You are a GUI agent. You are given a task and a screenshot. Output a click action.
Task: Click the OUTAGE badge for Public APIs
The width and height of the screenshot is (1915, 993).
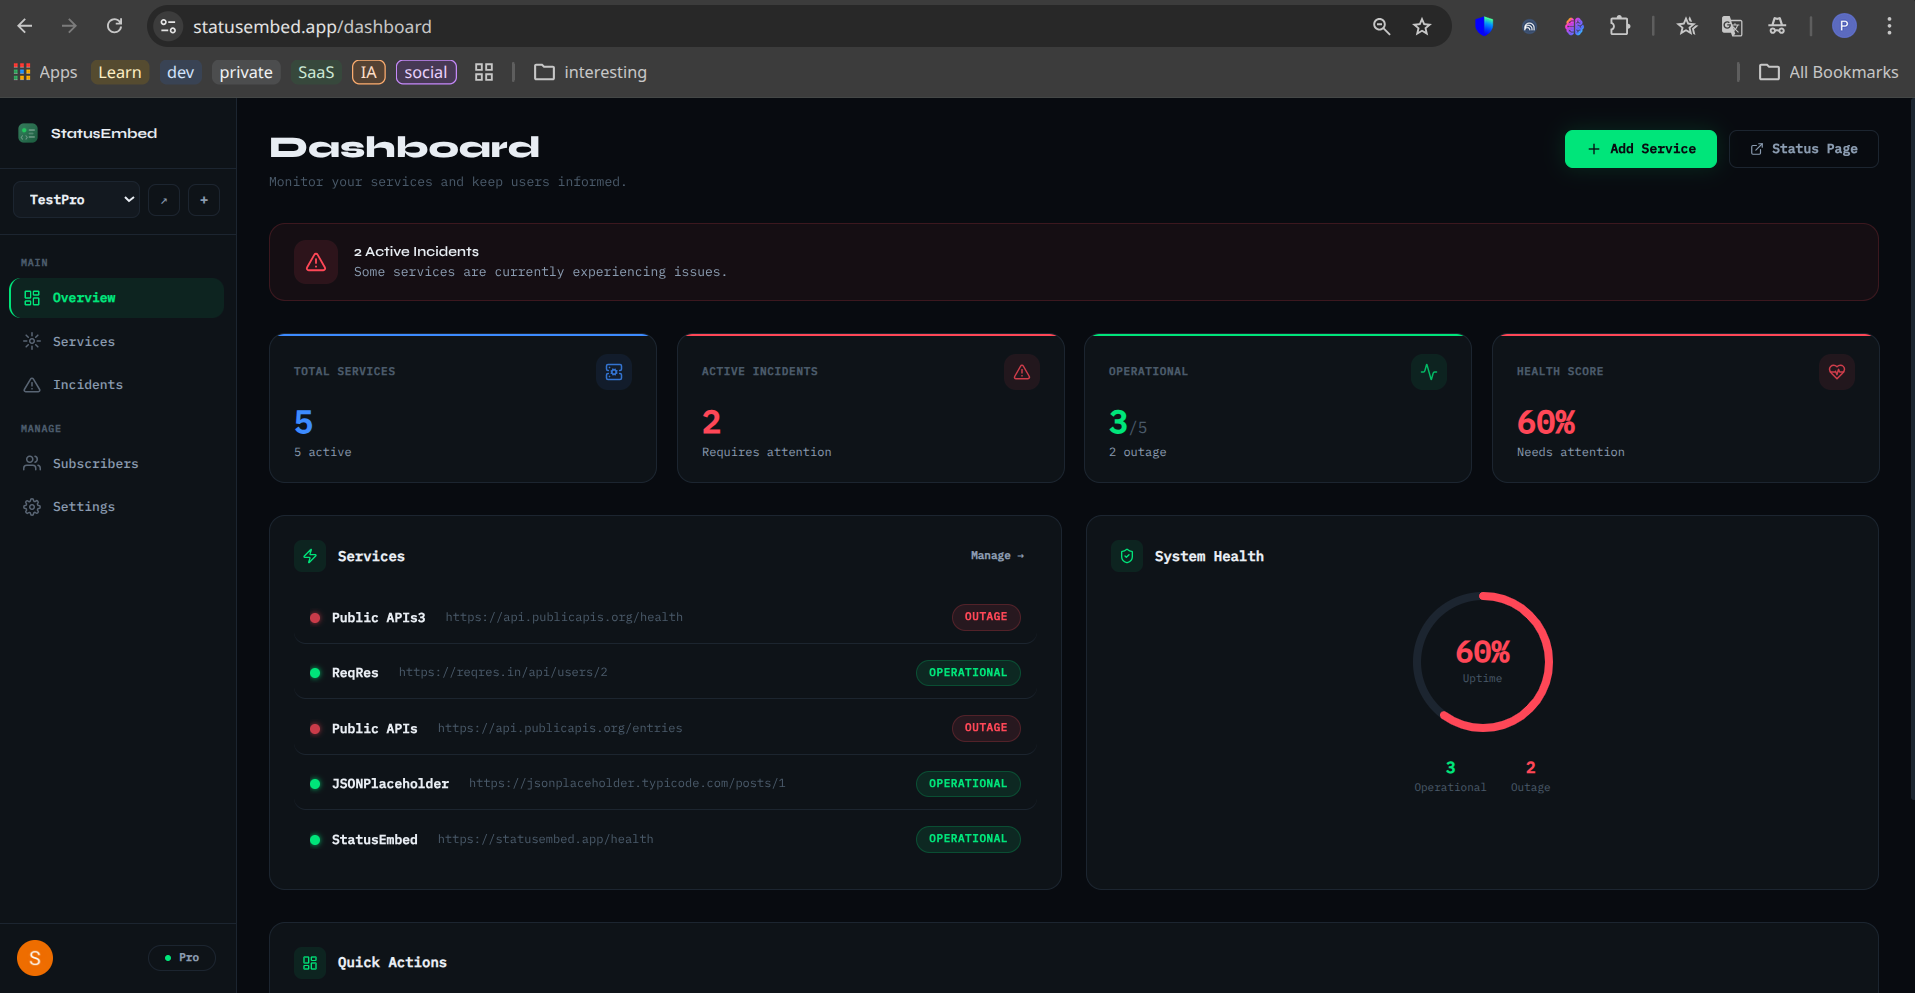point(986,728)
